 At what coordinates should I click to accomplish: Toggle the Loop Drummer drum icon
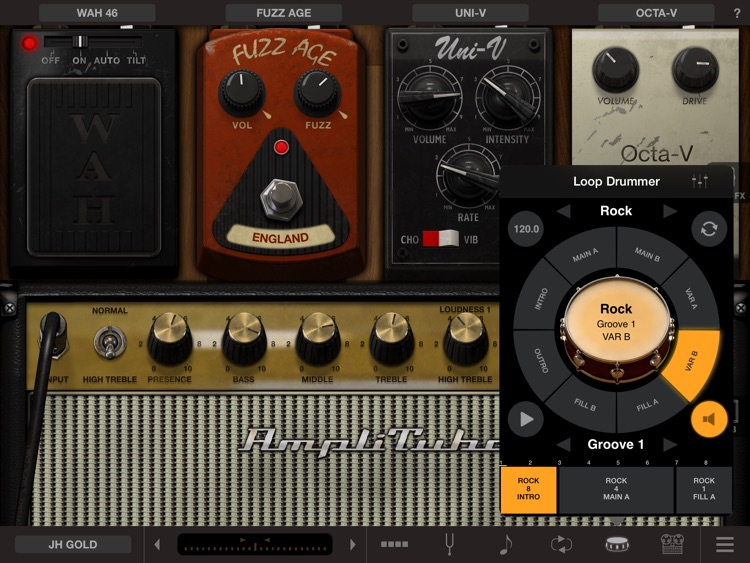(617, 544)
